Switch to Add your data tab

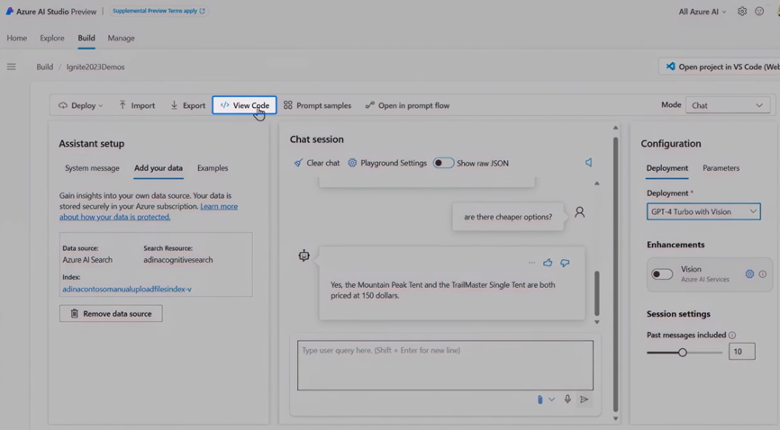click(x=158, y=168)
